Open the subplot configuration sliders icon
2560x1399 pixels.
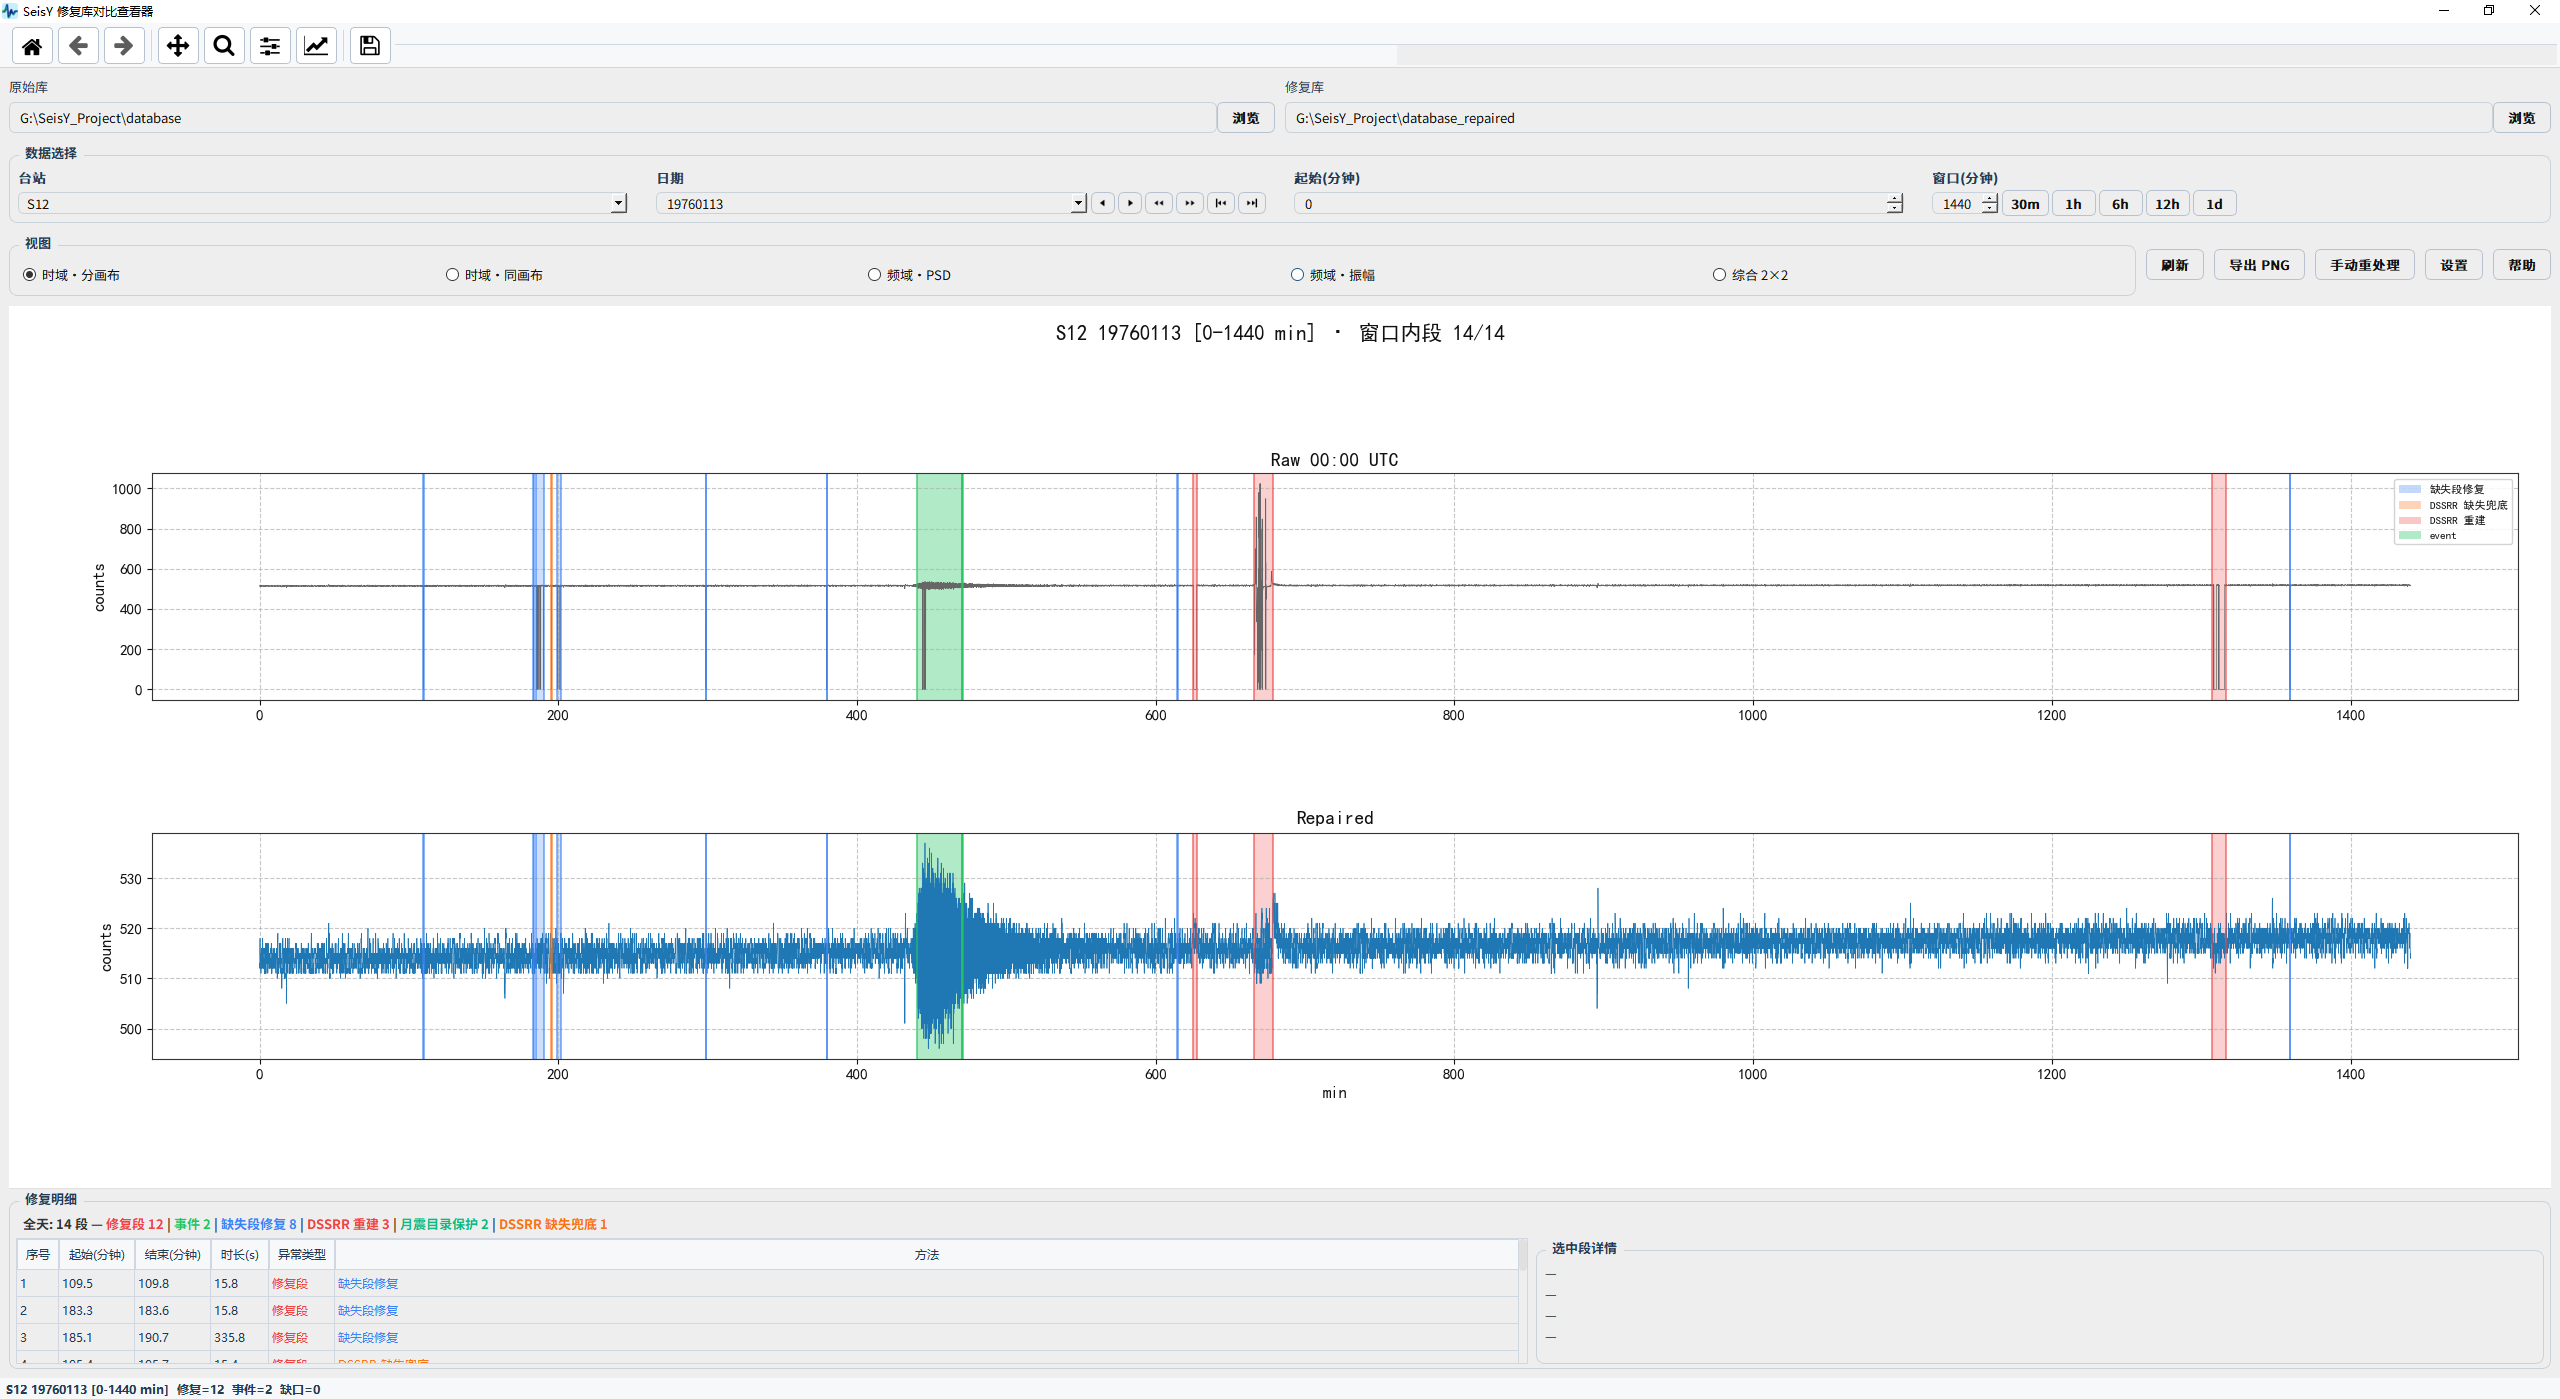pos(270,46)
